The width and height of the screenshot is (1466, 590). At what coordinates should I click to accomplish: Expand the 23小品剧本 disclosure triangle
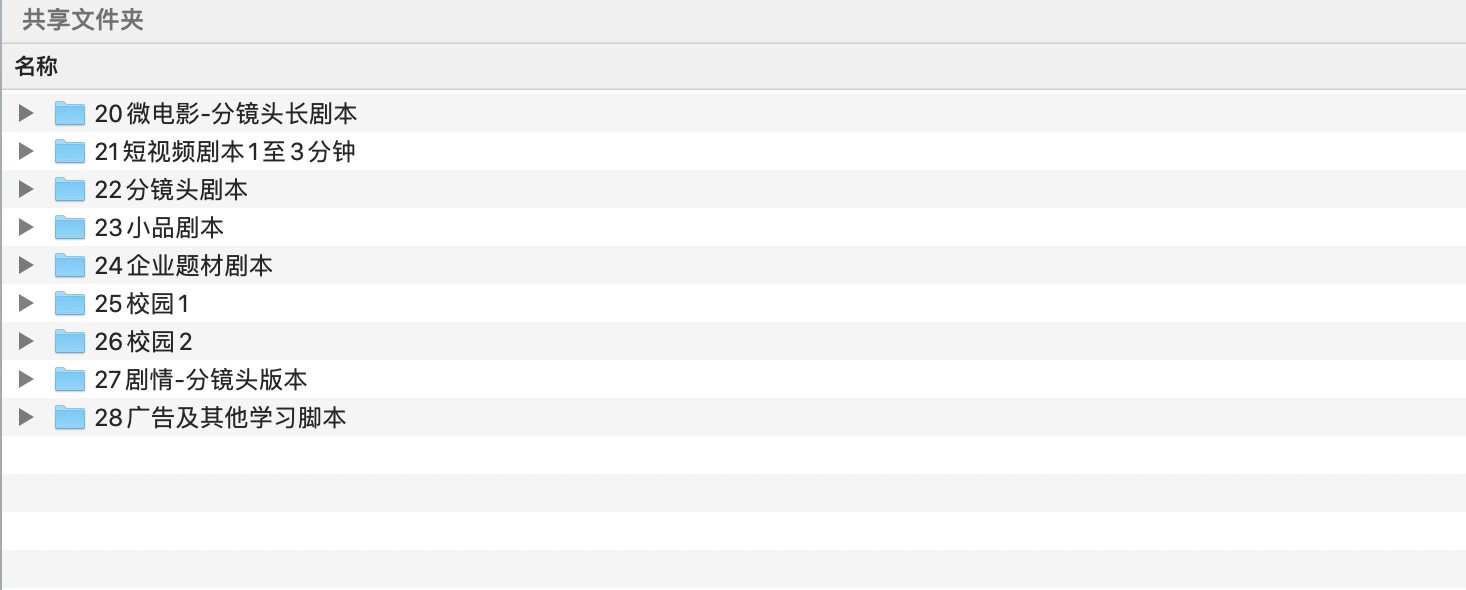(26, 228)
